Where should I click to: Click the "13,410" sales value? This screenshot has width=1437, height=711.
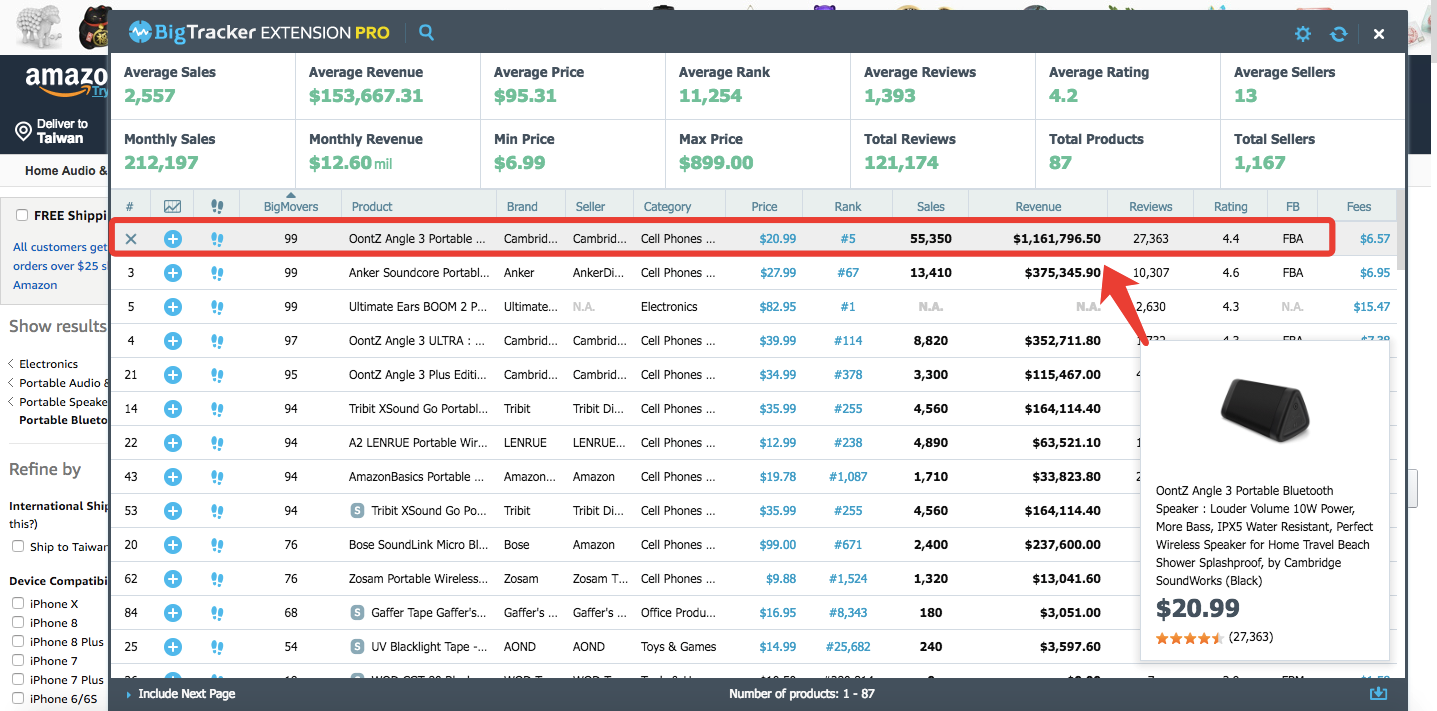click(x=931, y=273)
